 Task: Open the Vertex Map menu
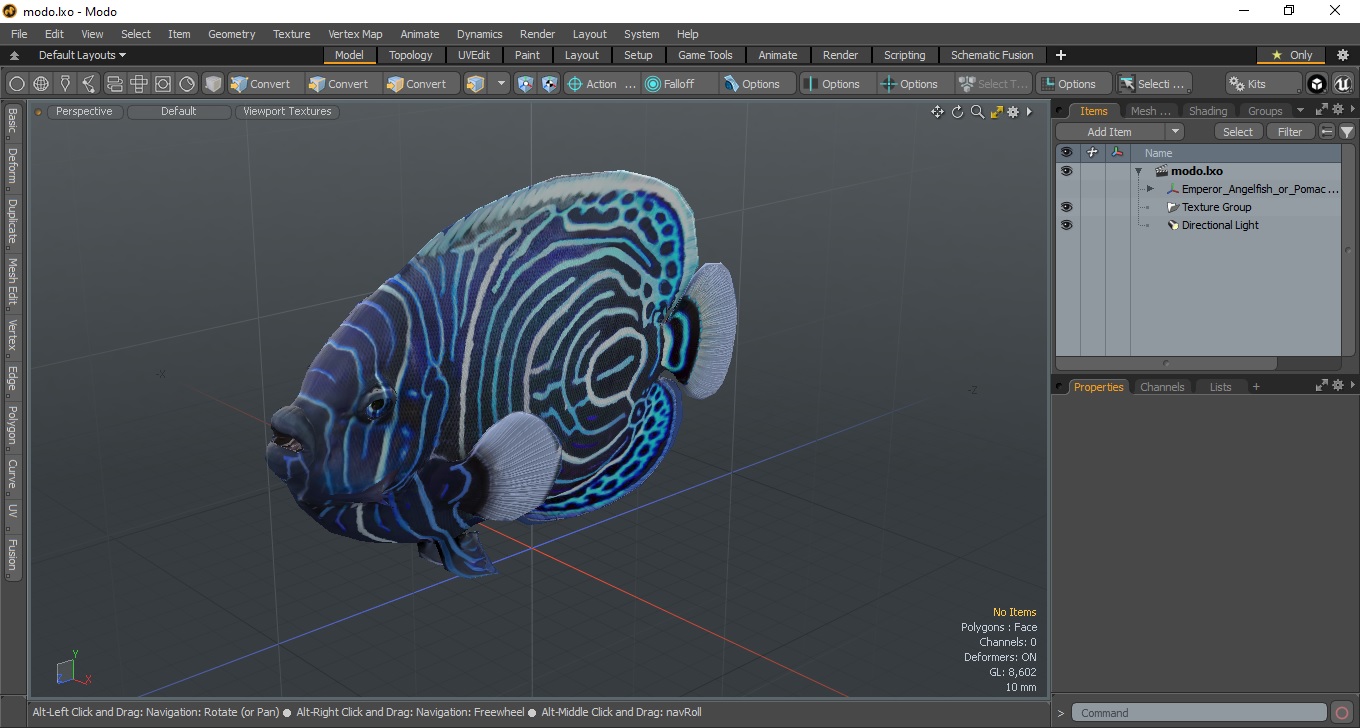click(355, 34)
